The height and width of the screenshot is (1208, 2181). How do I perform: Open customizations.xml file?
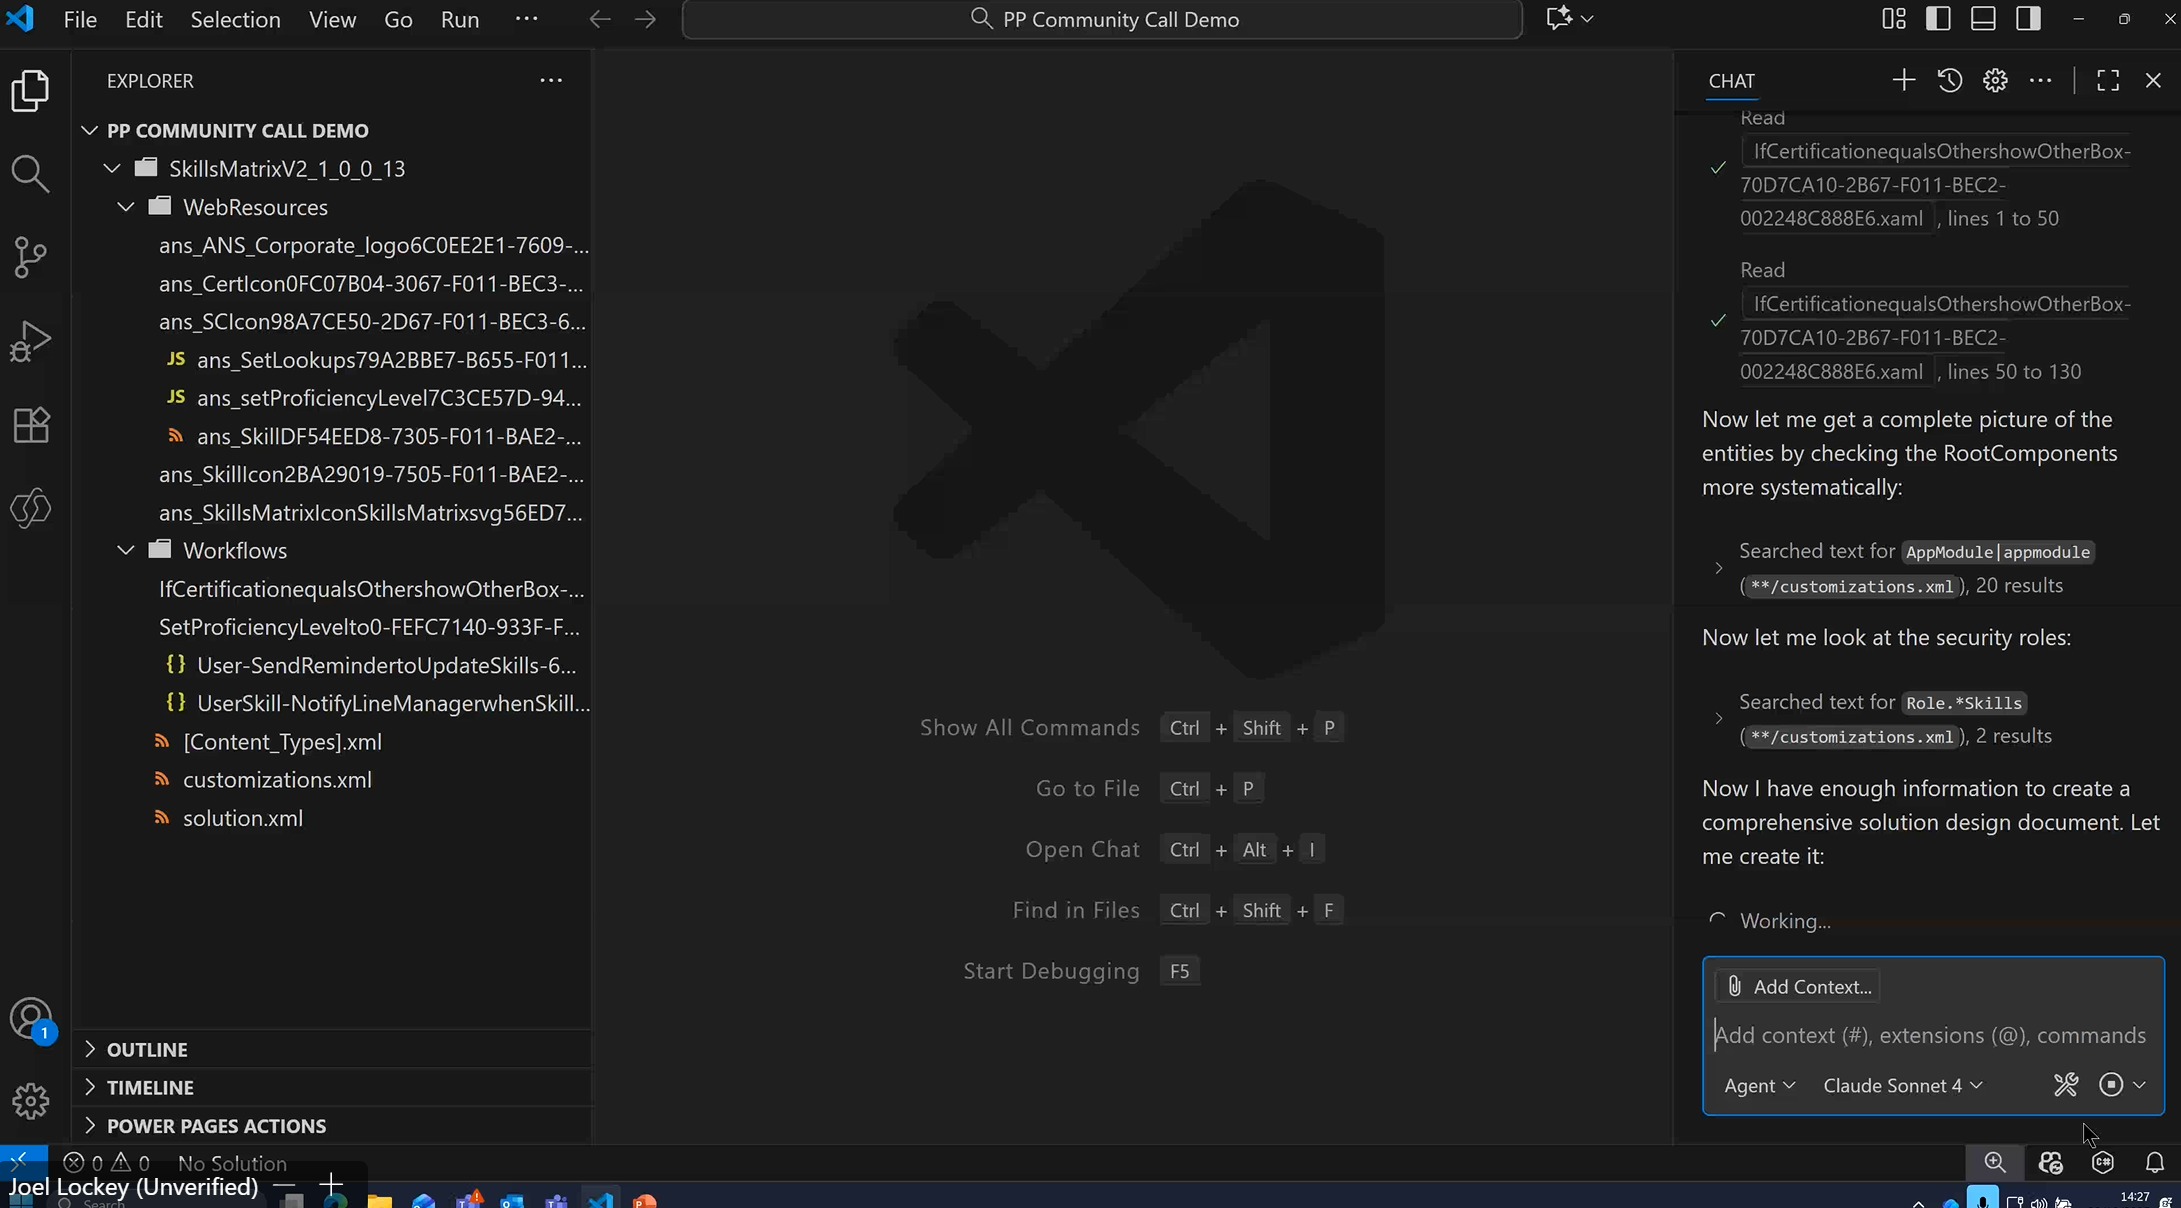(x=277, y=780)
